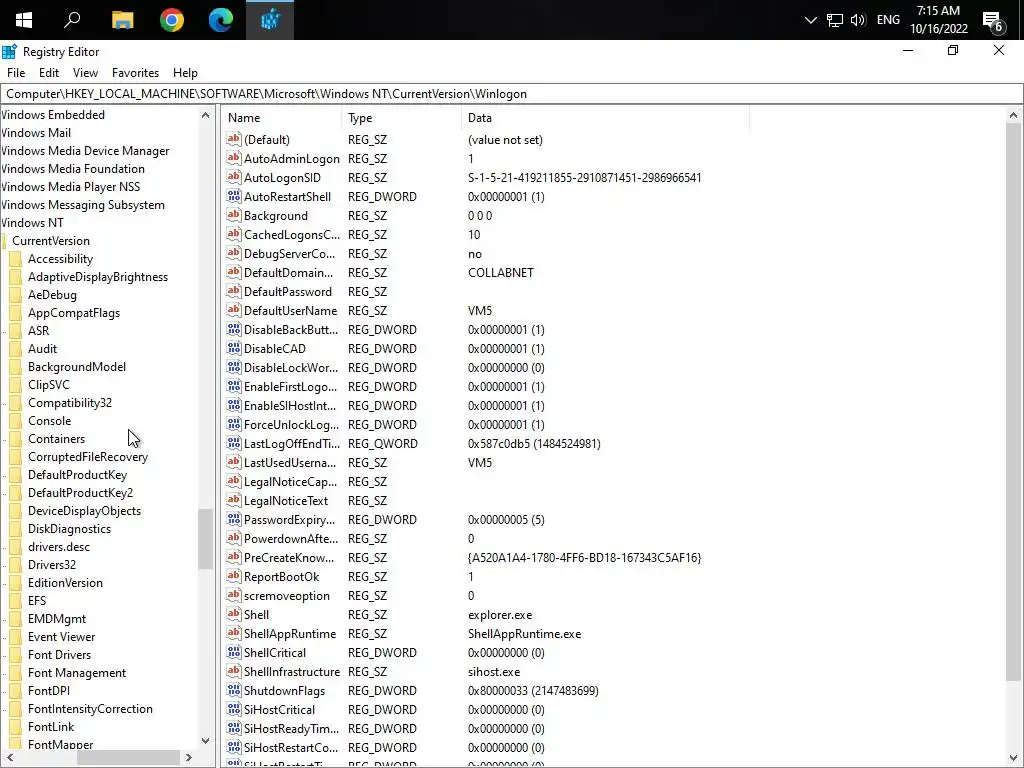The width and height of the screenshot is (1024, 768).
Task: Click the Accessibility folder icon
Action: 16,259
